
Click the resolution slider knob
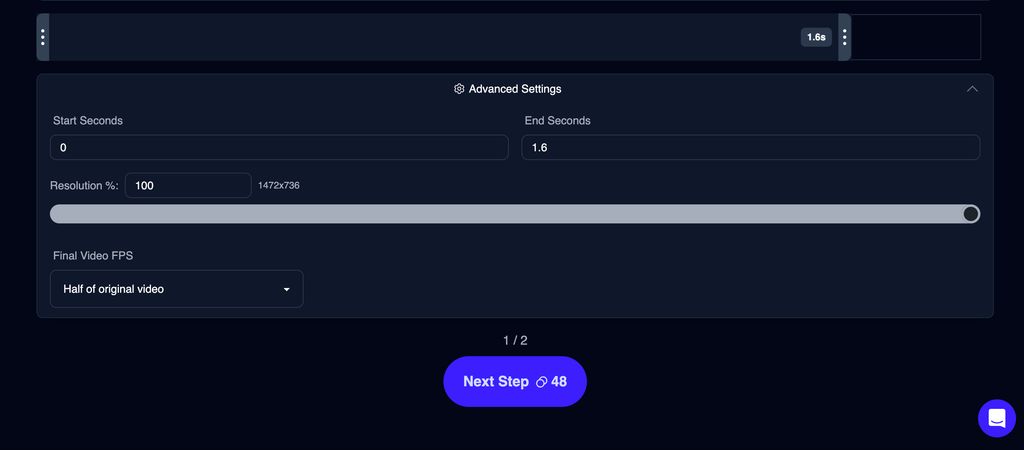pyautogui.click(x=970, y=214)
